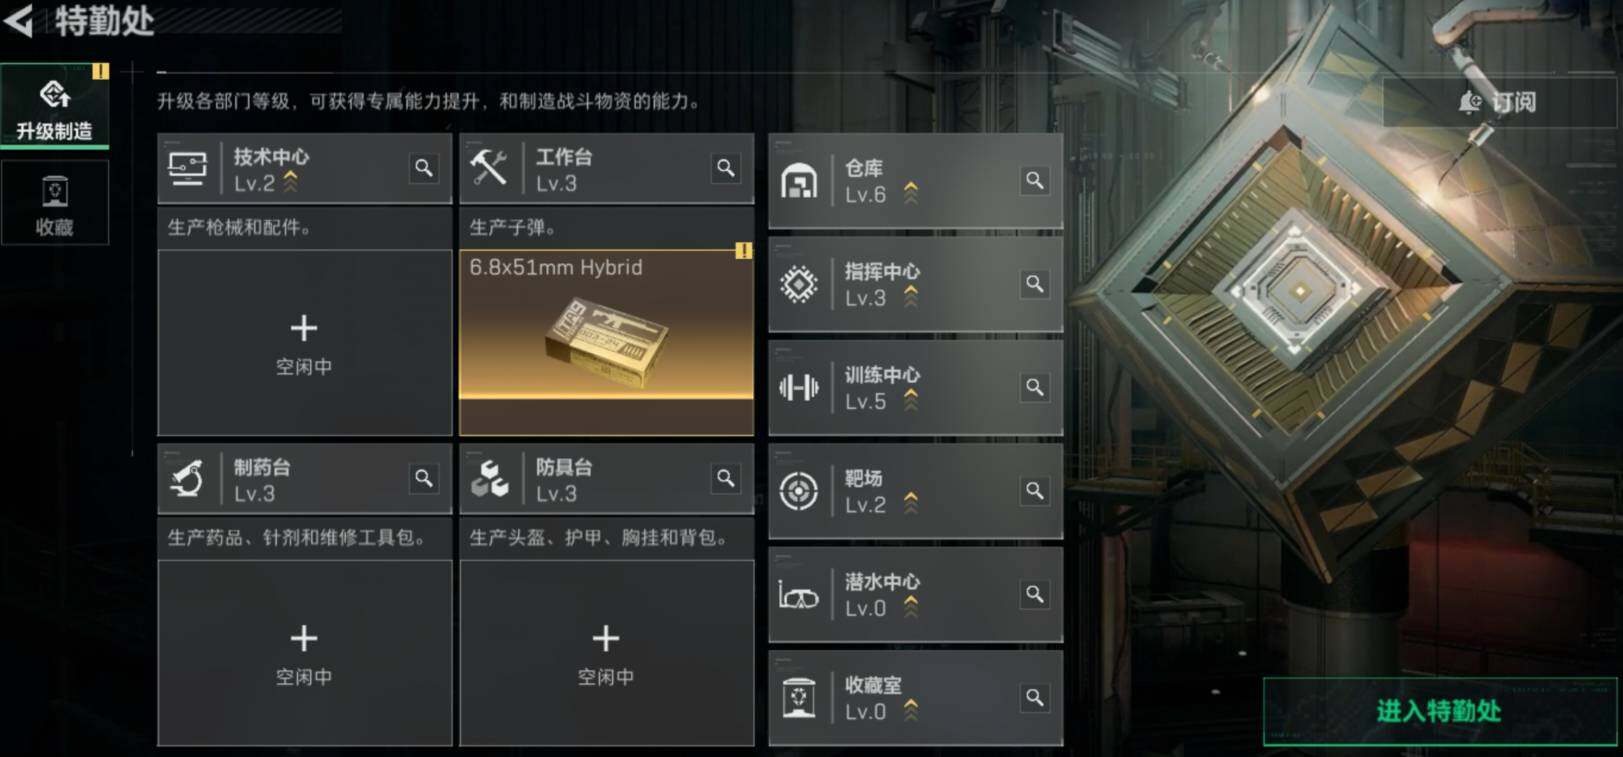Click the 靶场 target icon
Image resolution: width=1623 pixels, height=757 pixels.
798,491
